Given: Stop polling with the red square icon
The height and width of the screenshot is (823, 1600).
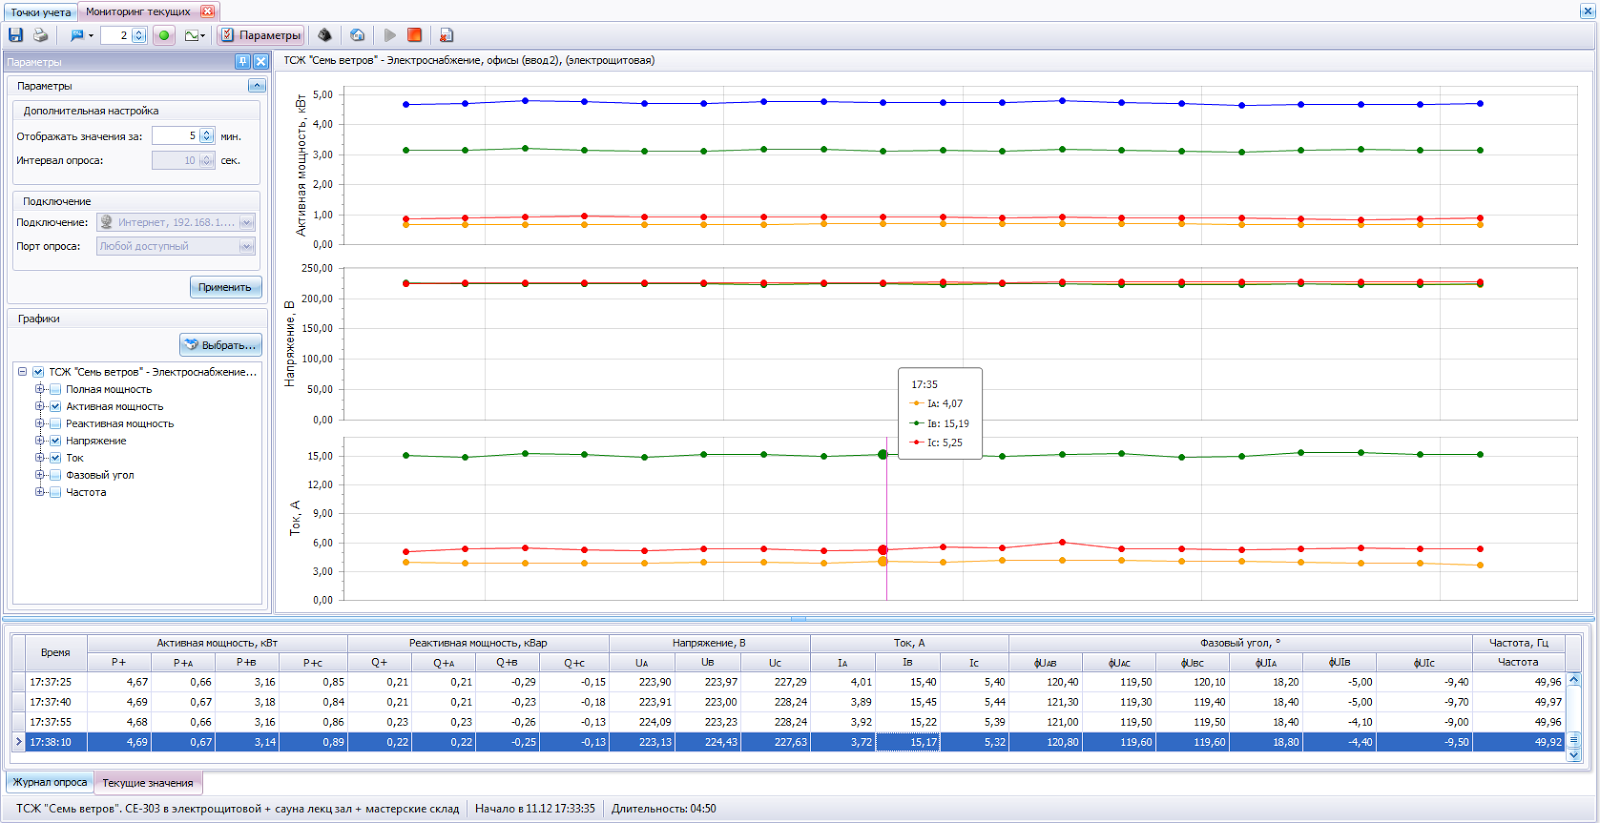Looking at the screenshot, I should 414,35.
